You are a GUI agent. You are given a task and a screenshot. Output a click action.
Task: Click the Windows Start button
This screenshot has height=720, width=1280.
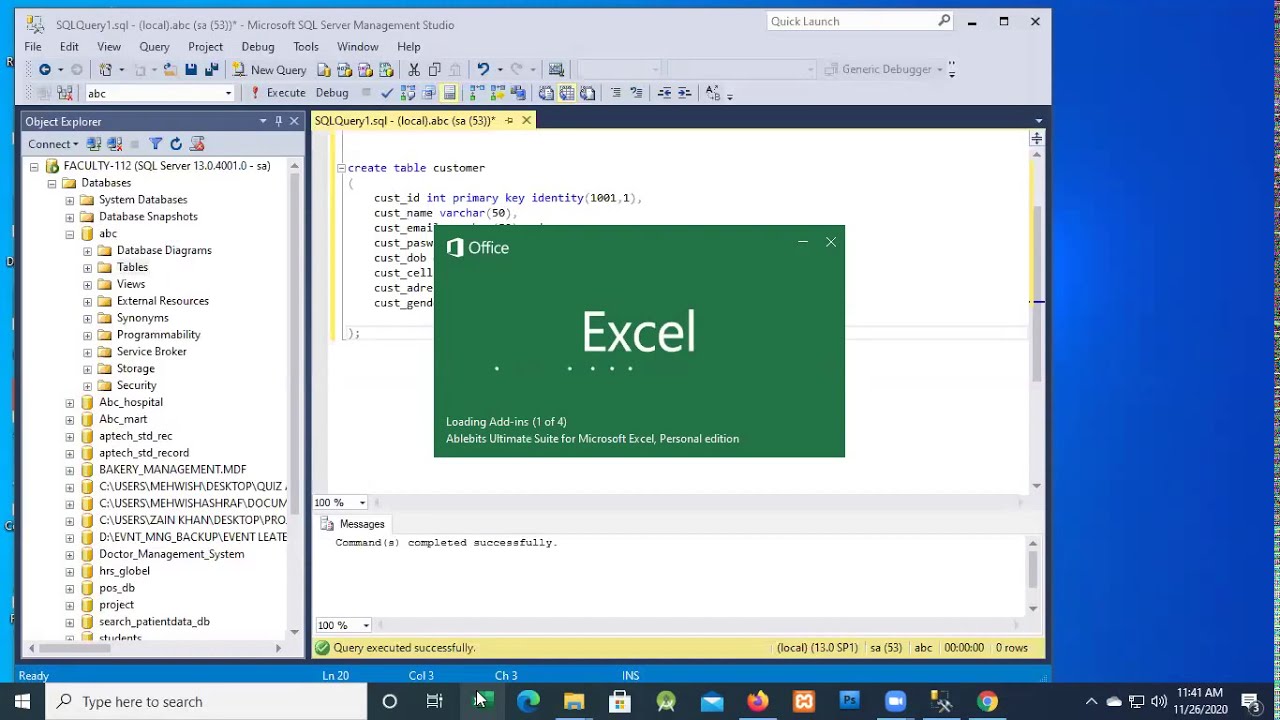(22, 702)
